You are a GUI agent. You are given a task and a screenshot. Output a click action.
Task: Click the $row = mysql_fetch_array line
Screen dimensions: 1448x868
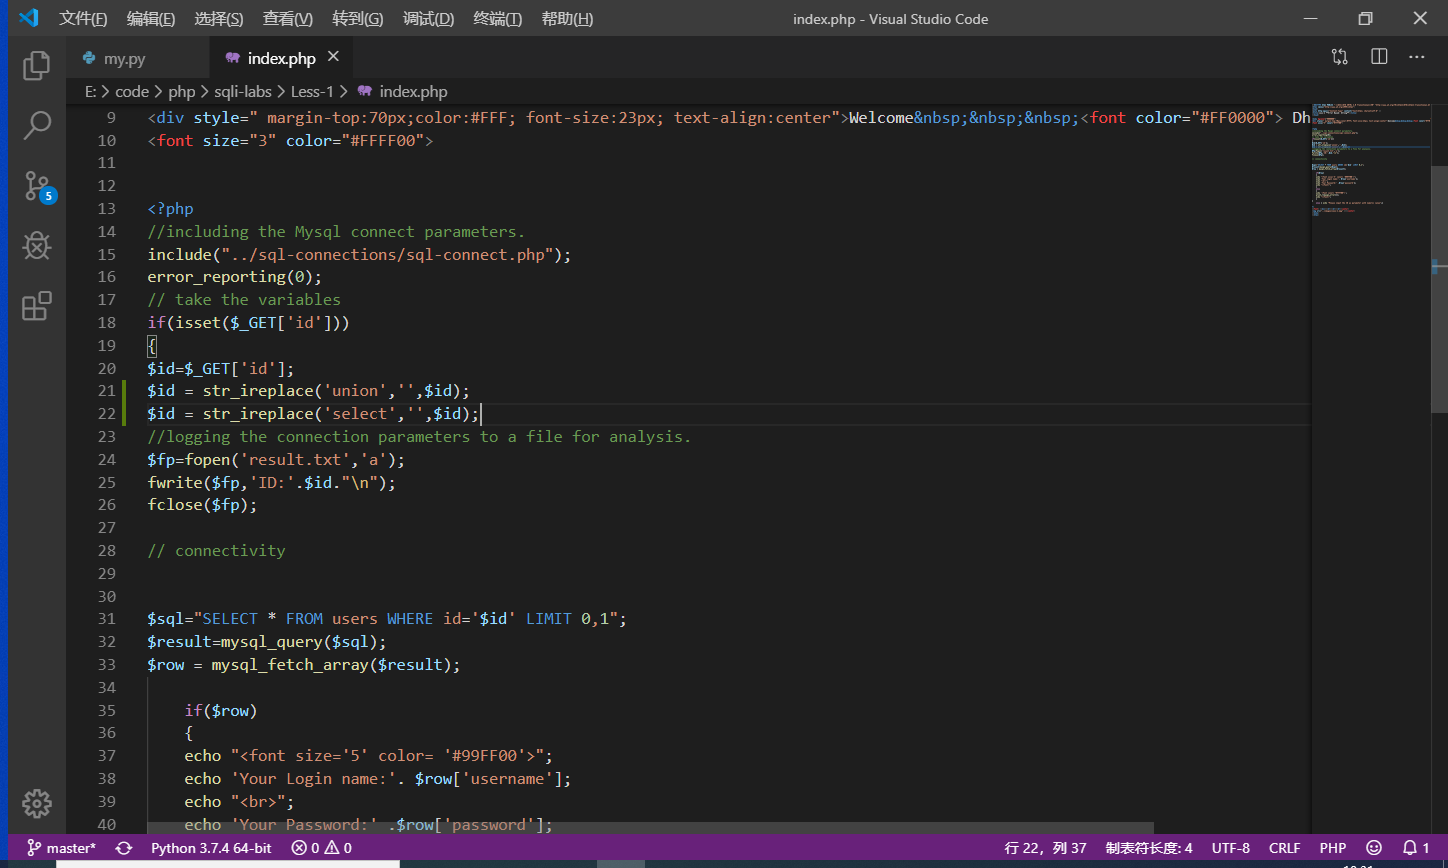point(304,665)
